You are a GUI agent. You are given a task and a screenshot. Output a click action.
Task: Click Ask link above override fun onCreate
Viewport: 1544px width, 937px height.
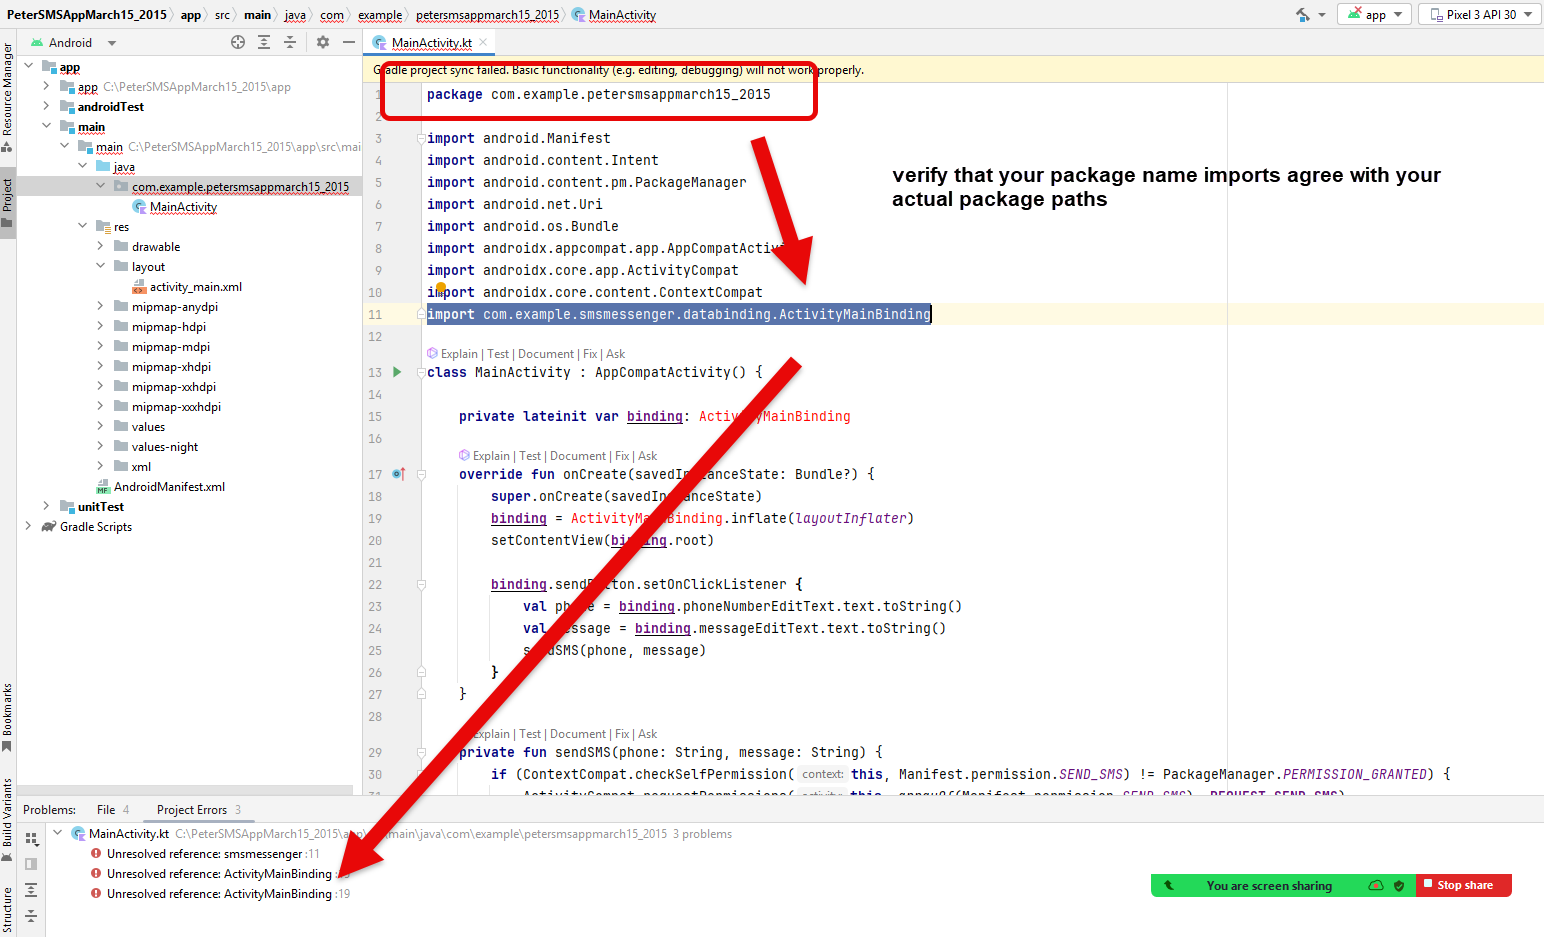point(647,456)
